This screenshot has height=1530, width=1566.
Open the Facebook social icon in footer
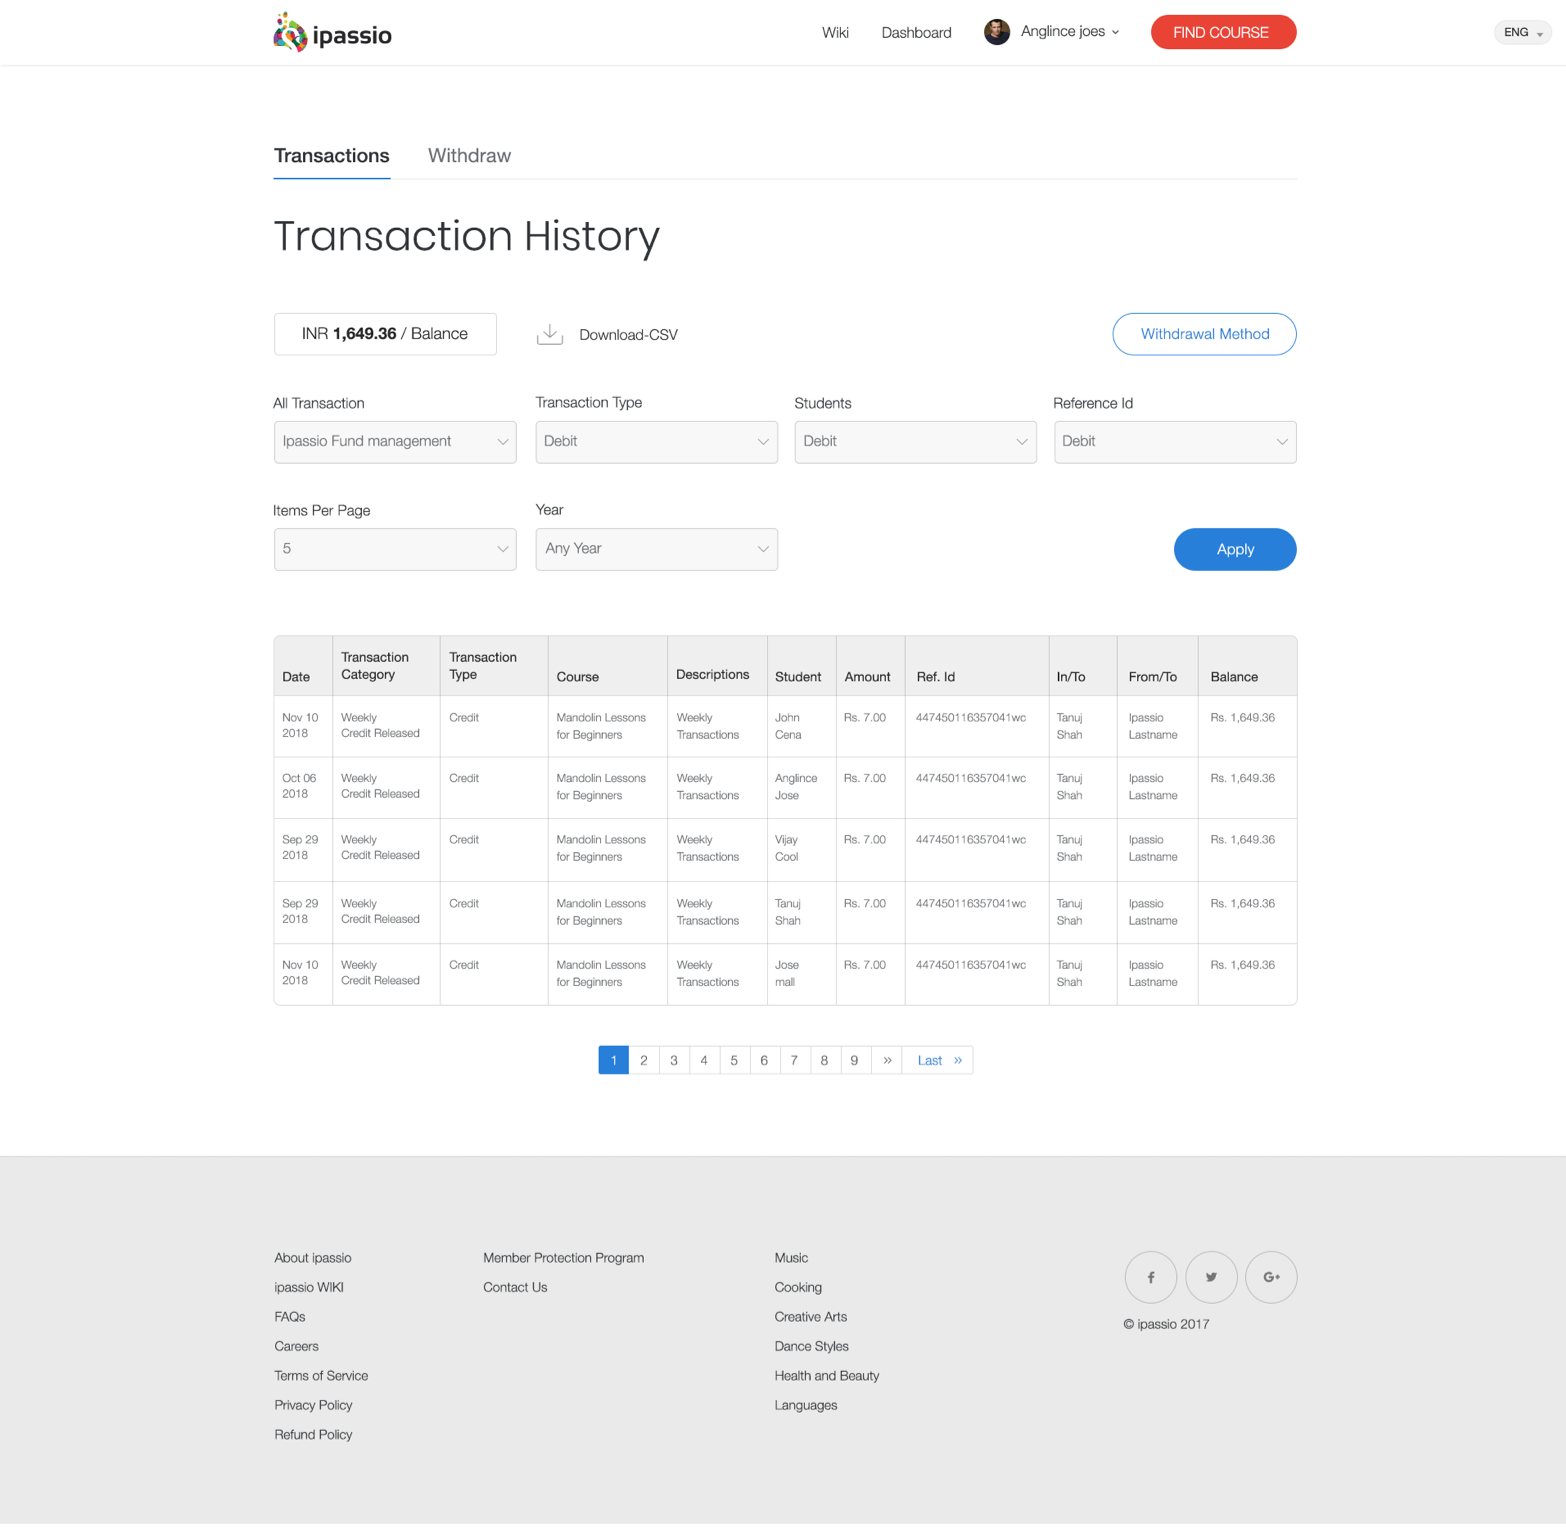1150,1277
